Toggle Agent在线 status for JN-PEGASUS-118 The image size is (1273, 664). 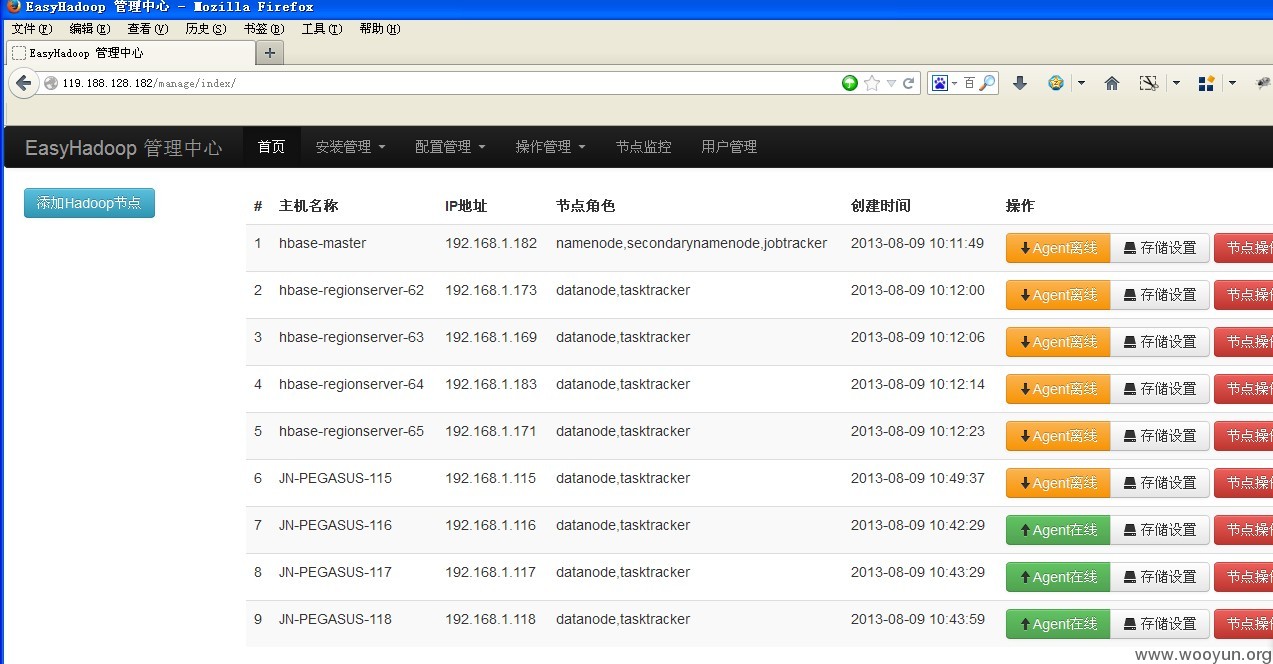point(1058,624)
